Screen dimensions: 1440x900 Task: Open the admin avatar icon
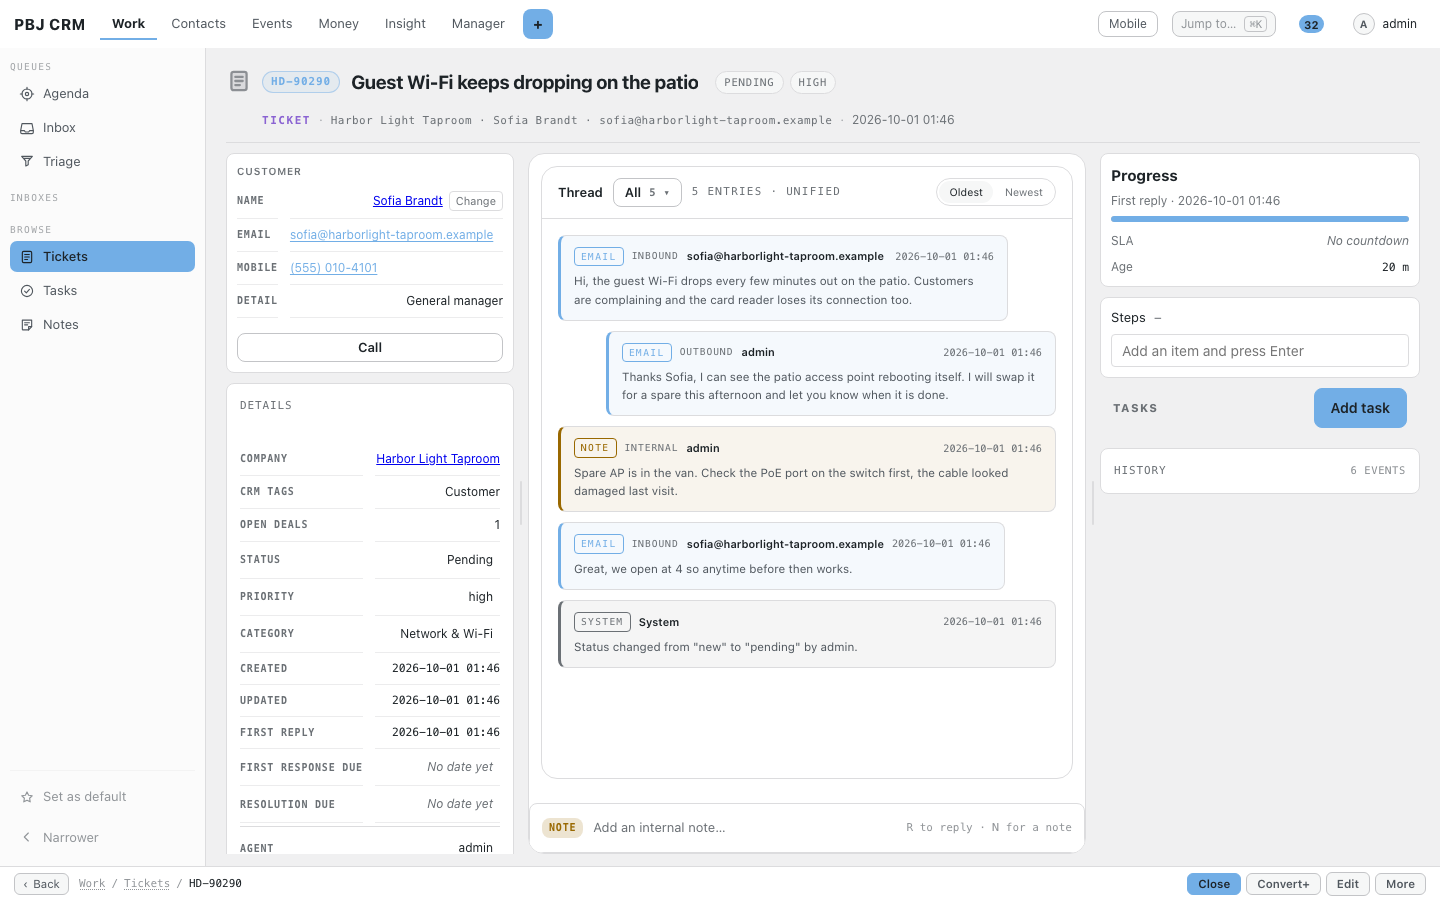tap(1363, 24)
